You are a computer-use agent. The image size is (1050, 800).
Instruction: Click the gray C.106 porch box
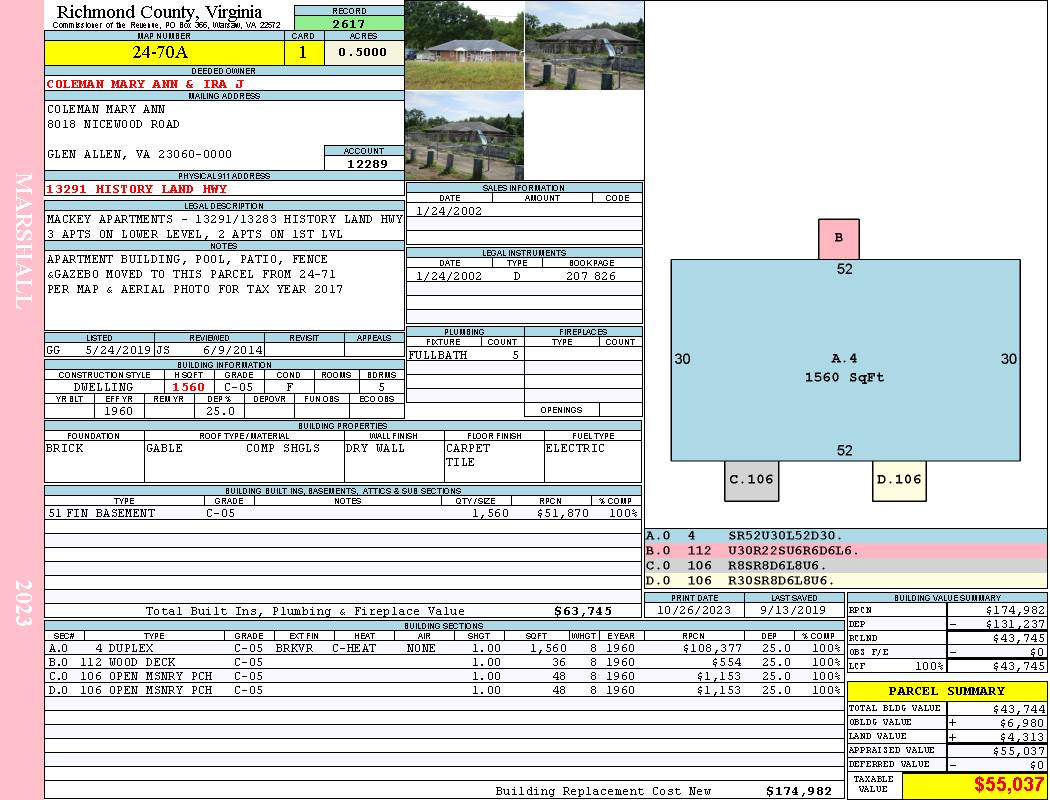[751, 480]
